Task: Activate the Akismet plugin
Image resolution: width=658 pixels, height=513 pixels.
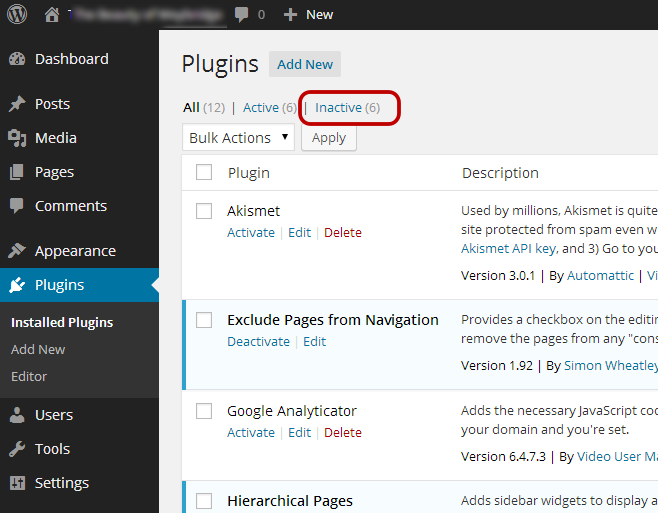Action: (x=251, y=232)
